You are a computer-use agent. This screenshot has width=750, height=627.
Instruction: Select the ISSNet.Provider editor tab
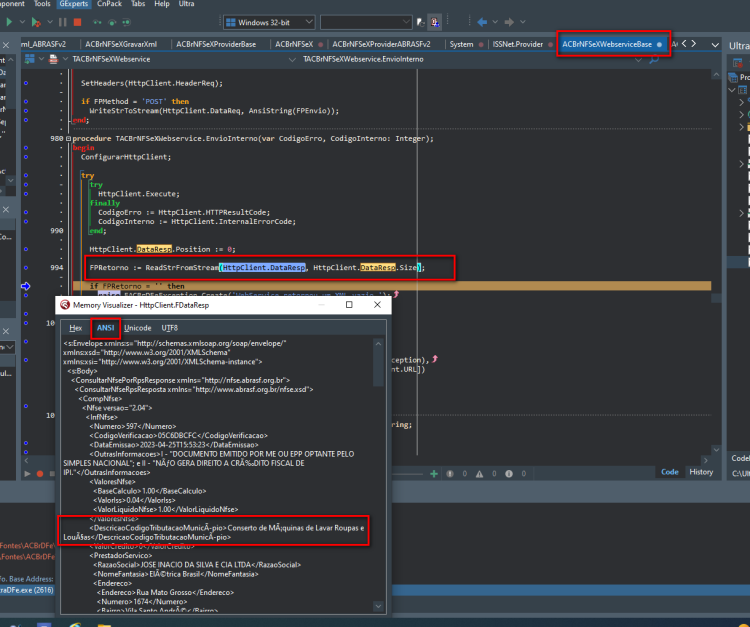pos(518,44)
